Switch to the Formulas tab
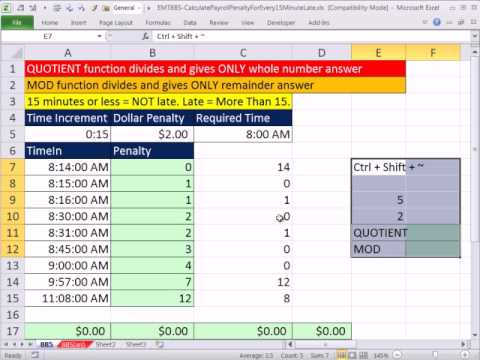480x360 pixels. point(158,23)
